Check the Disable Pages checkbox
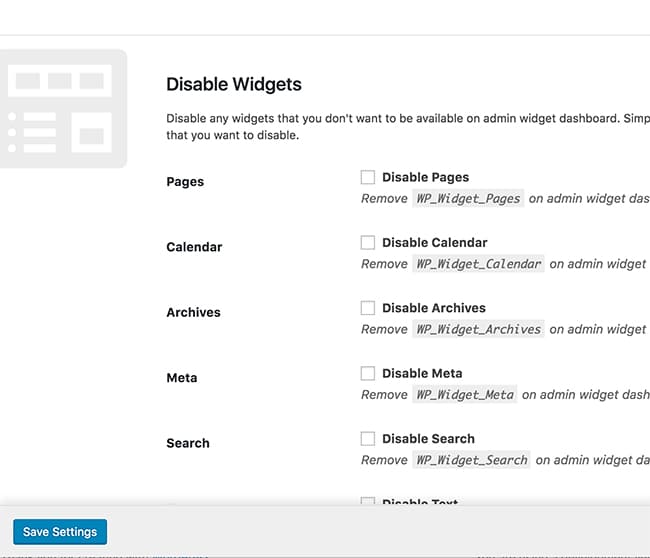650x558 pixels. pyautogui.click(x=368, y=177)
